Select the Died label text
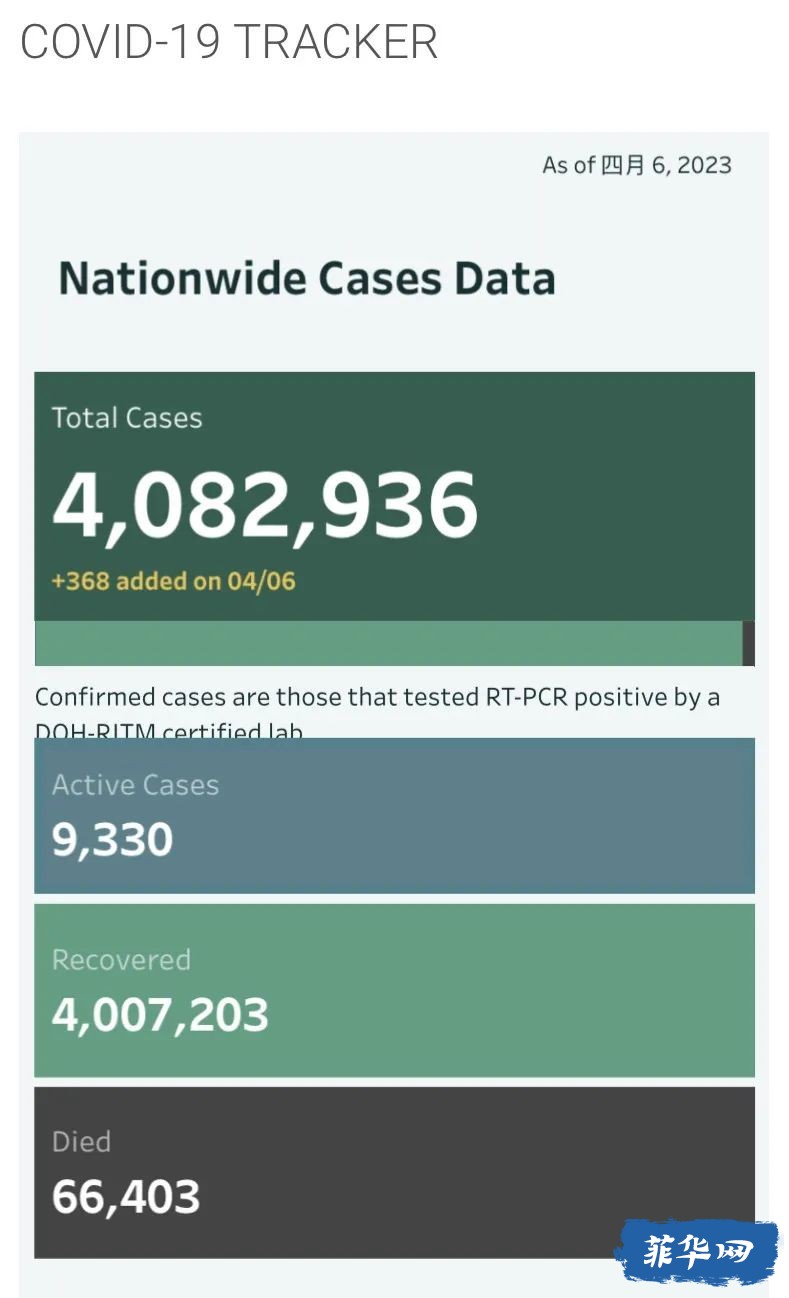 tap(81, 1142)
